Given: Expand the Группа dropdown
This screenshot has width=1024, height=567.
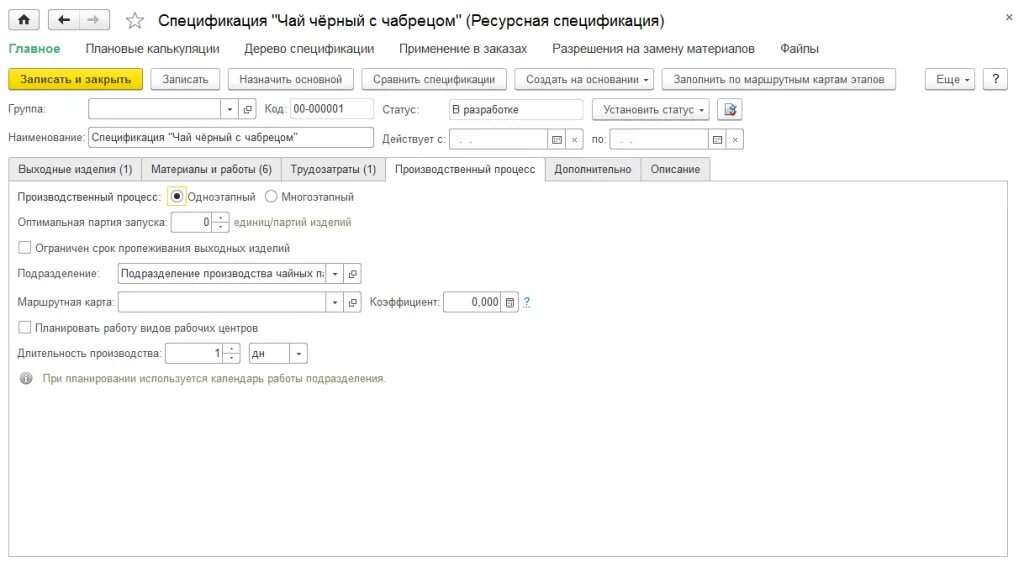Looking at the screenshot, I should 230,110.
